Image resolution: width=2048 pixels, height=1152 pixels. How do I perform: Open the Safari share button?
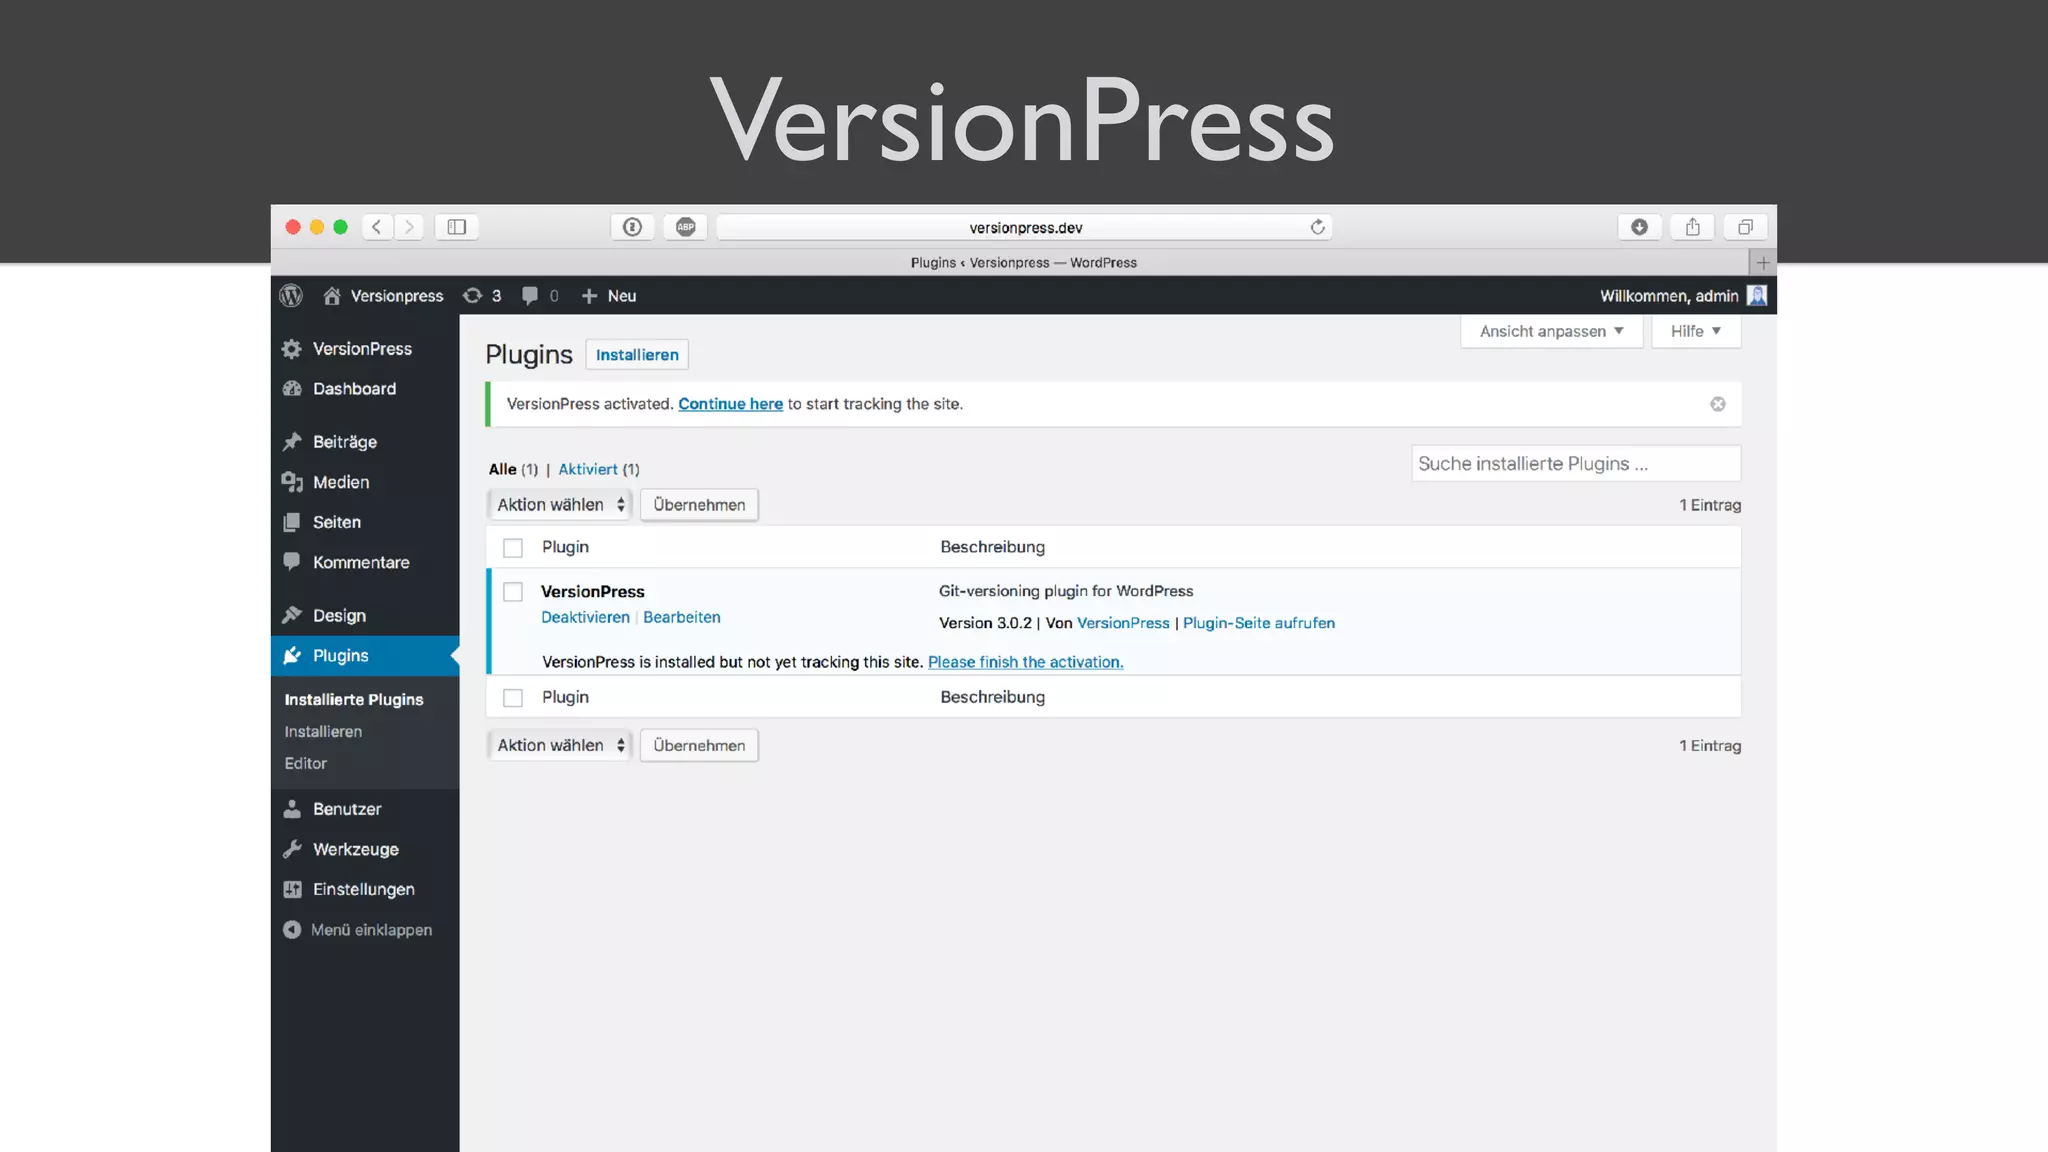click(1693, 227)
